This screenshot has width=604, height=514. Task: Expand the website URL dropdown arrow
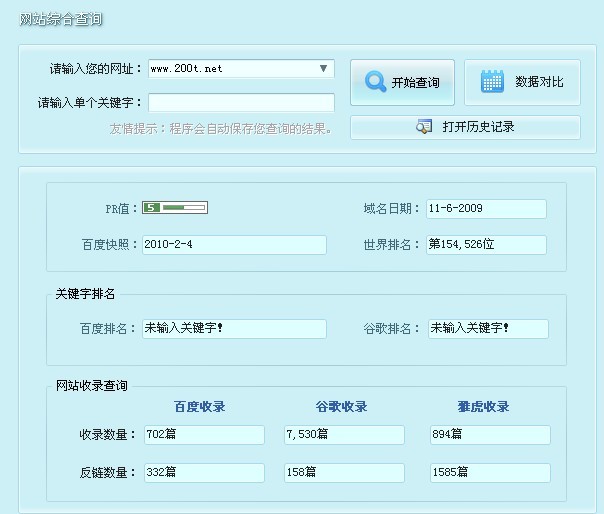coord(324,69)
